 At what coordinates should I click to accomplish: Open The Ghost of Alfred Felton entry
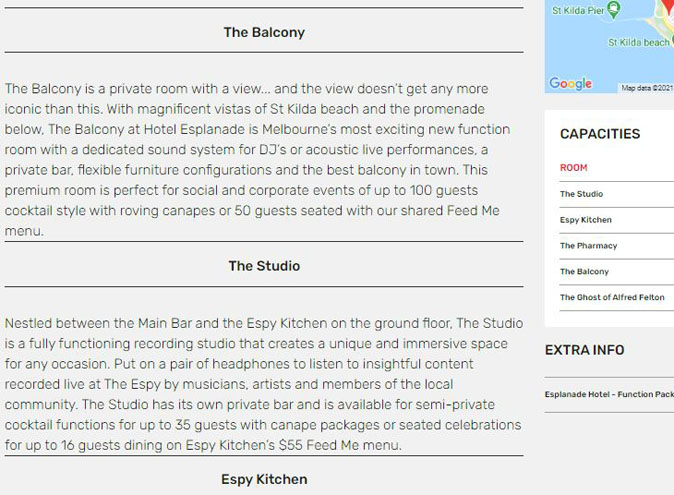coord(612,298)
